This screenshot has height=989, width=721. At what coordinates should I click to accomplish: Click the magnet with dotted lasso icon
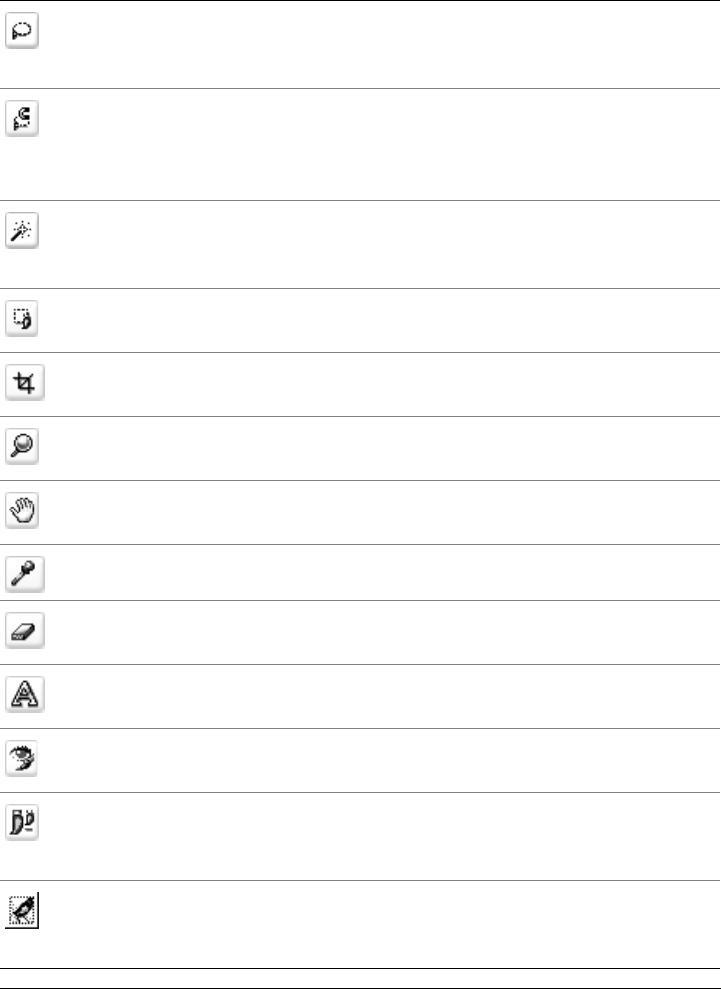tap(22, 118)
